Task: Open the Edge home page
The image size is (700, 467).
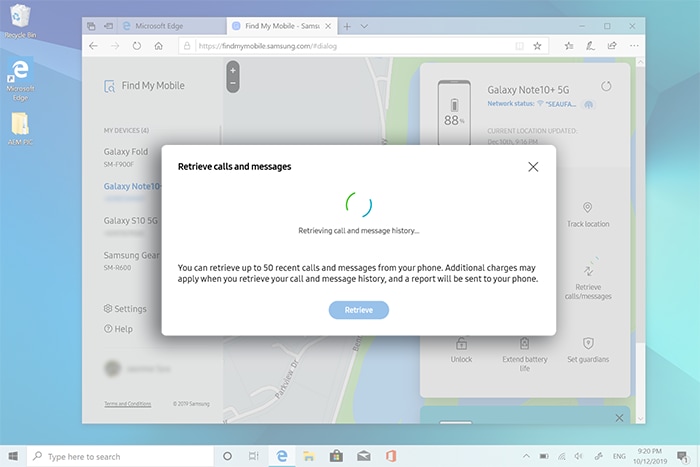Action: pyautogui.click(x=158, y=46)
